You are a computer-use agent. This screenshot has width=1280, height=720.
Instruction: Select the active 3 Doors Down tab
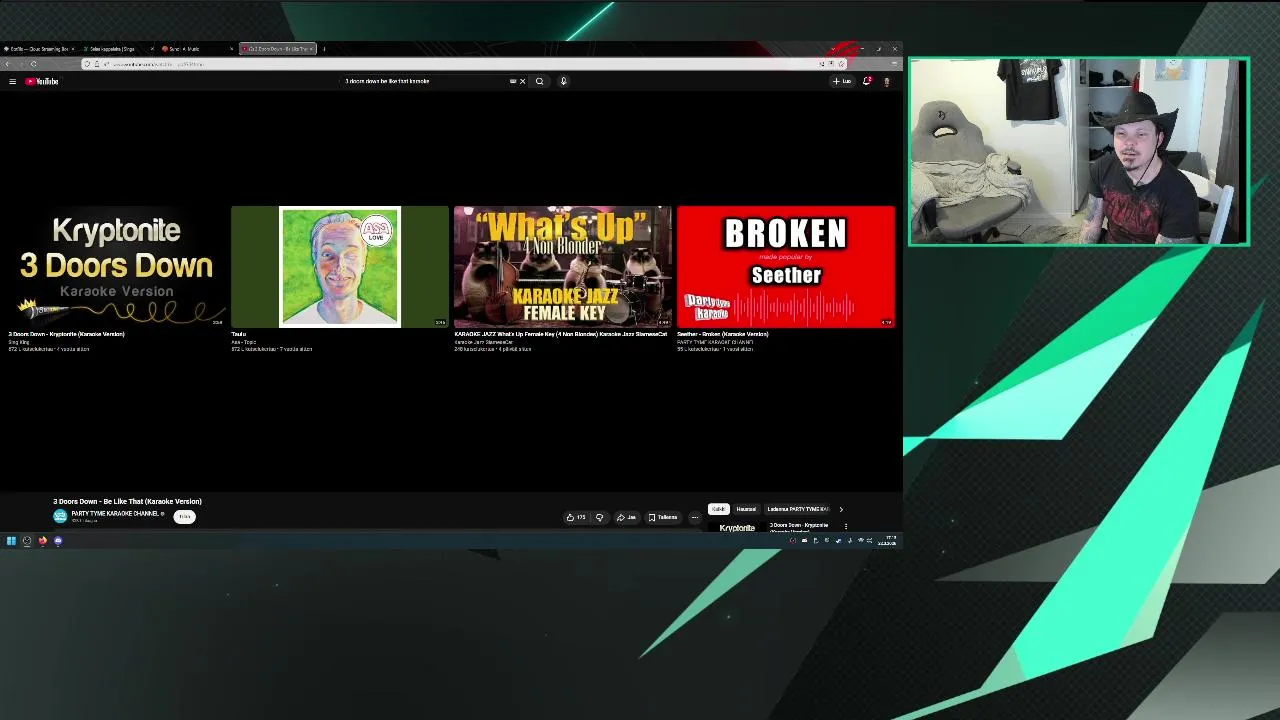[x=277, y=49]
